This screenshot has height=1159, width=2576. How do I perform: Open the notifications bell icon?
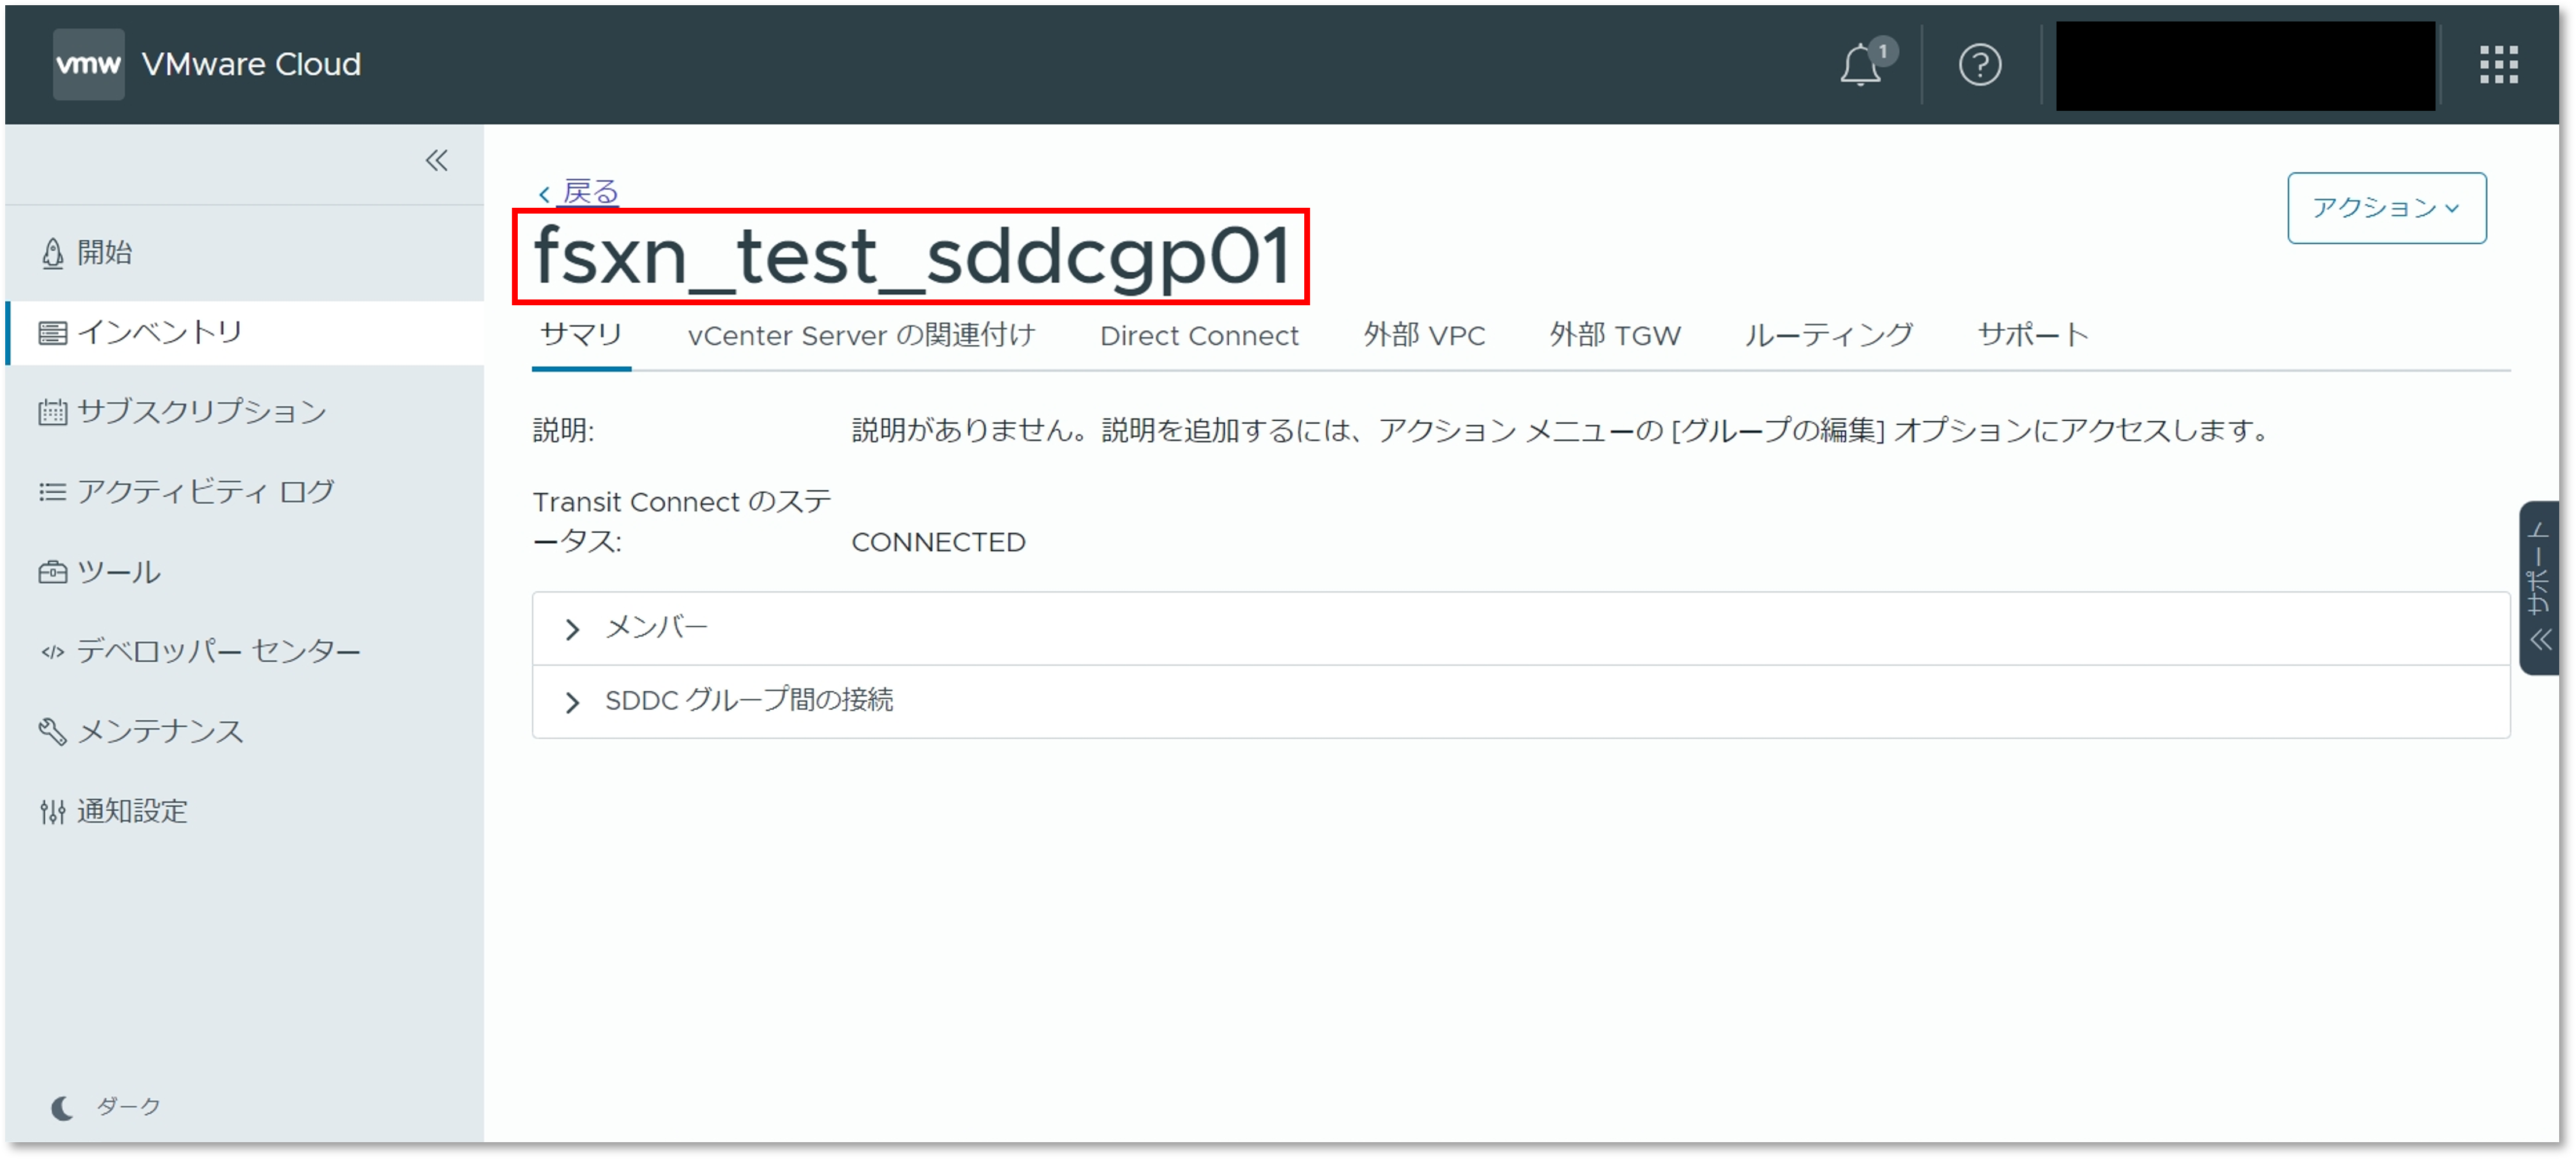(x=1862, y=65)
